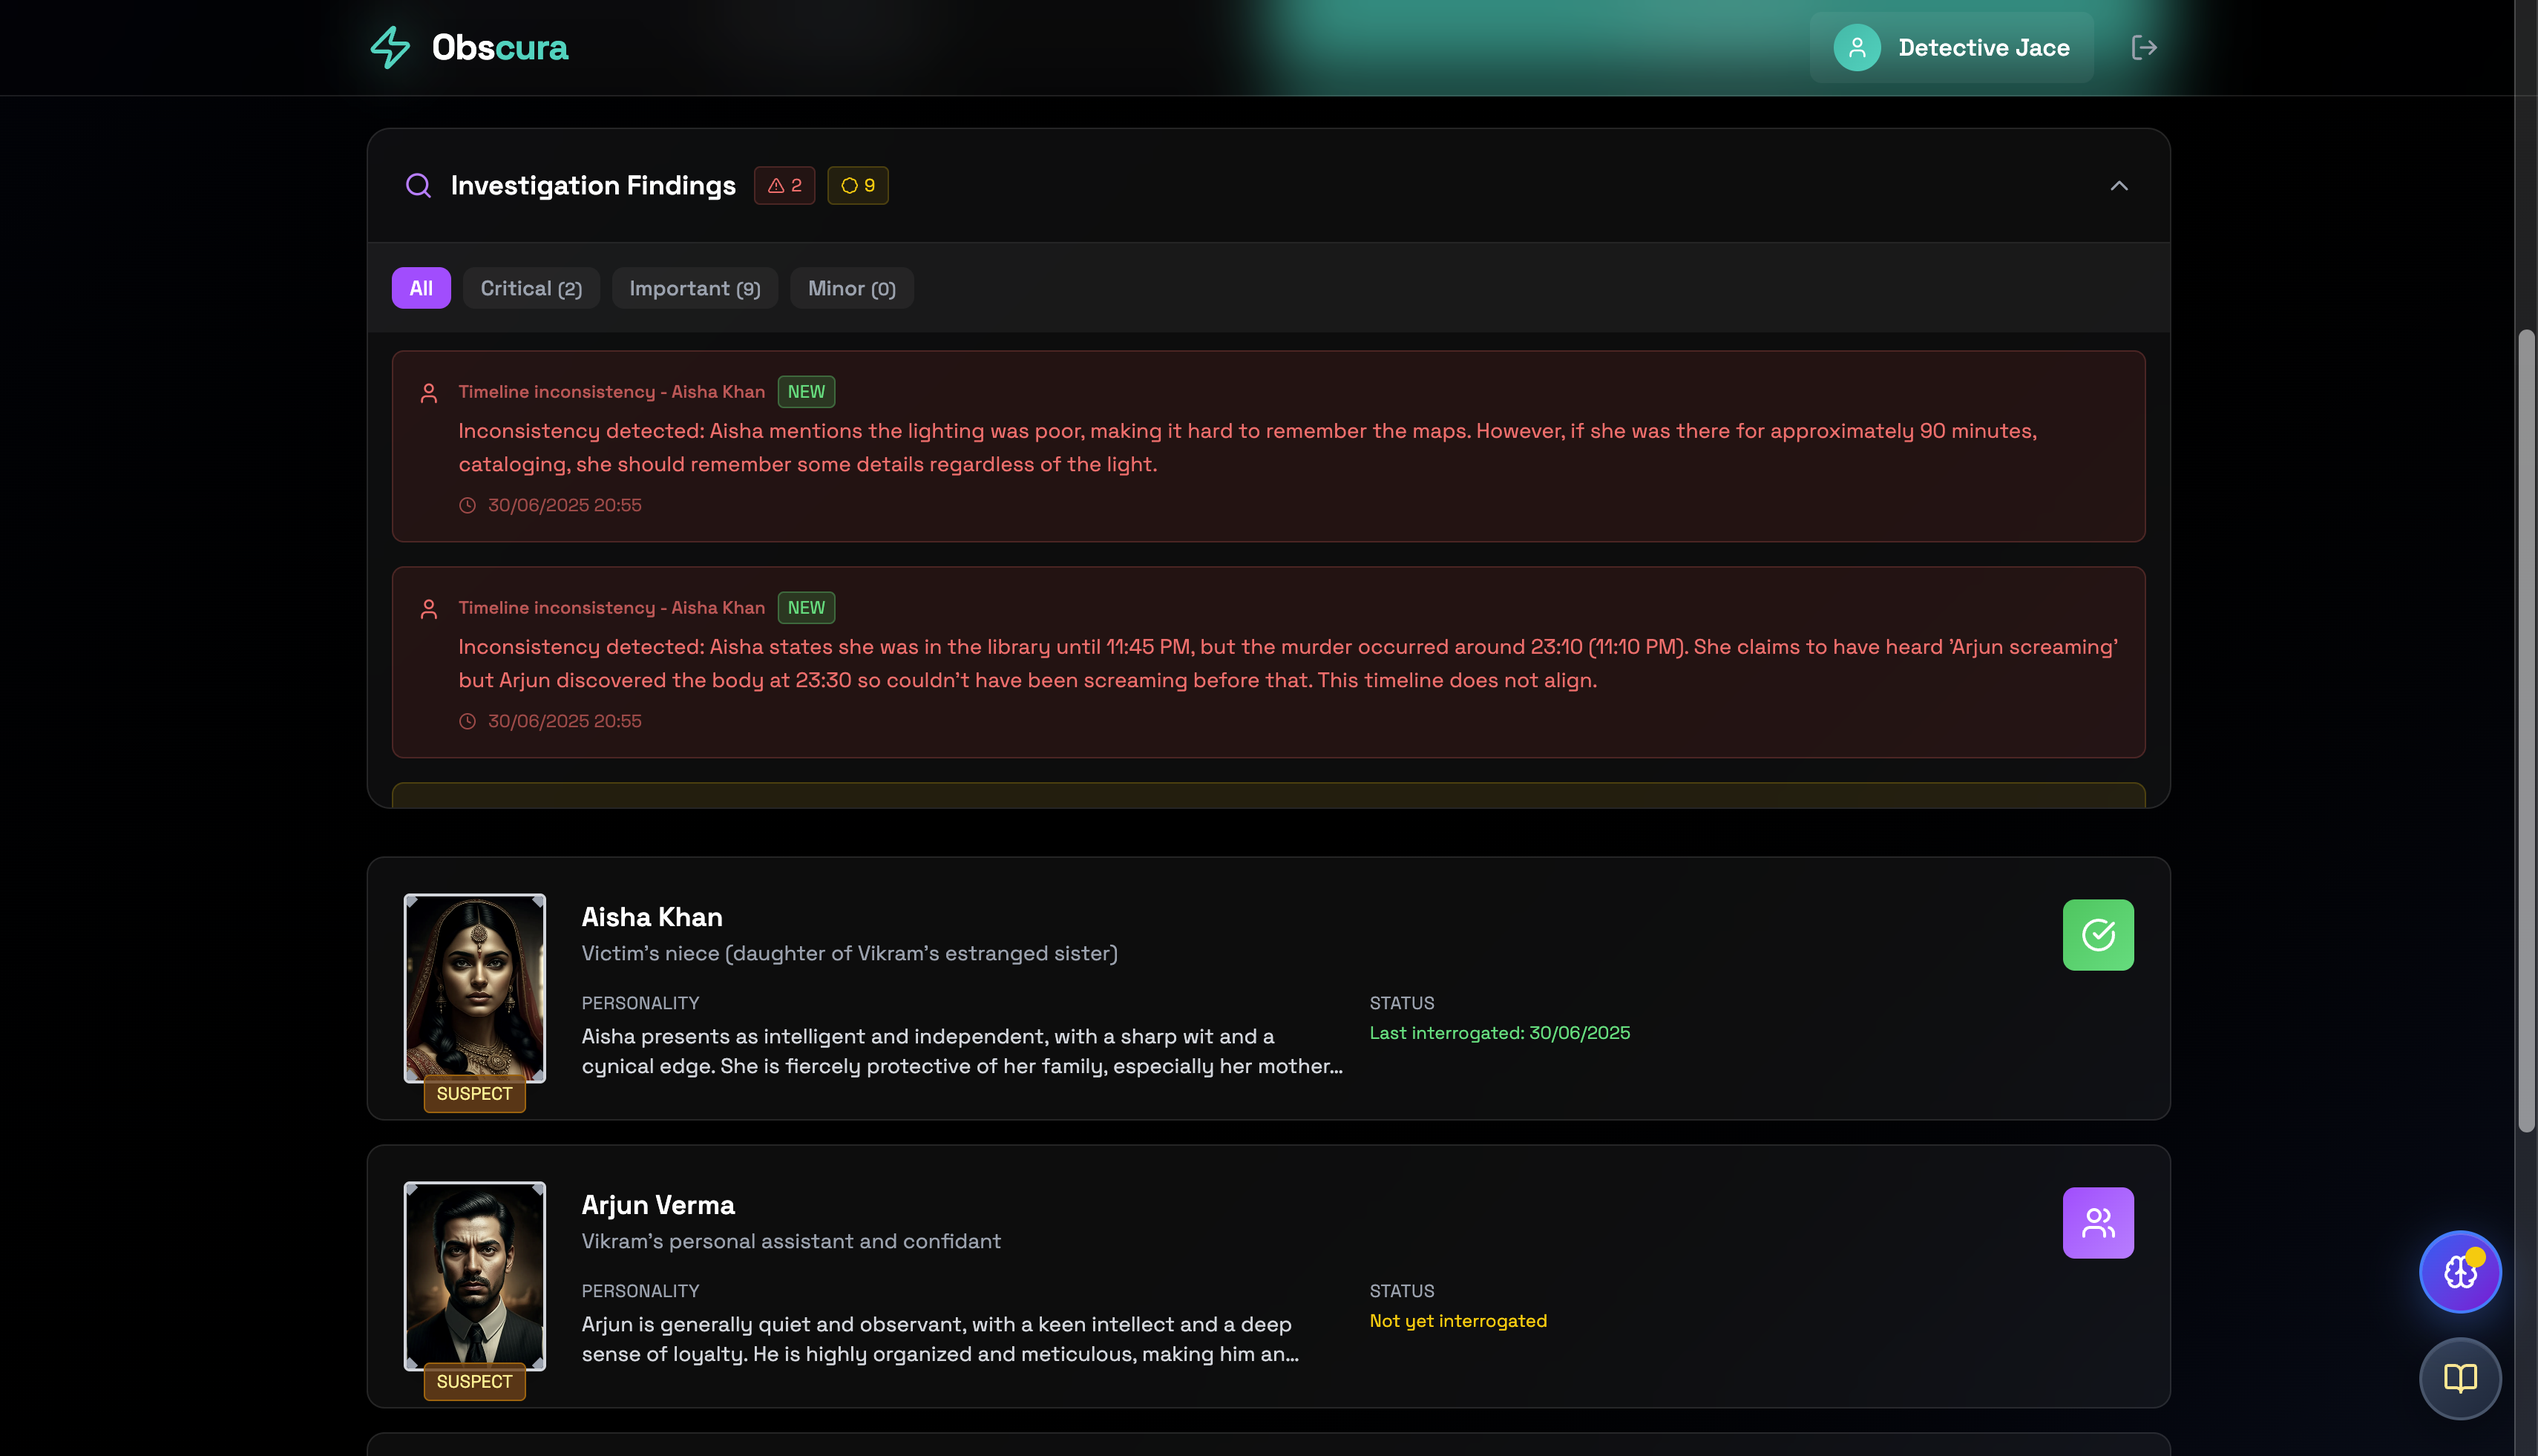Filter findings by Important (9)

pos(694,288)
